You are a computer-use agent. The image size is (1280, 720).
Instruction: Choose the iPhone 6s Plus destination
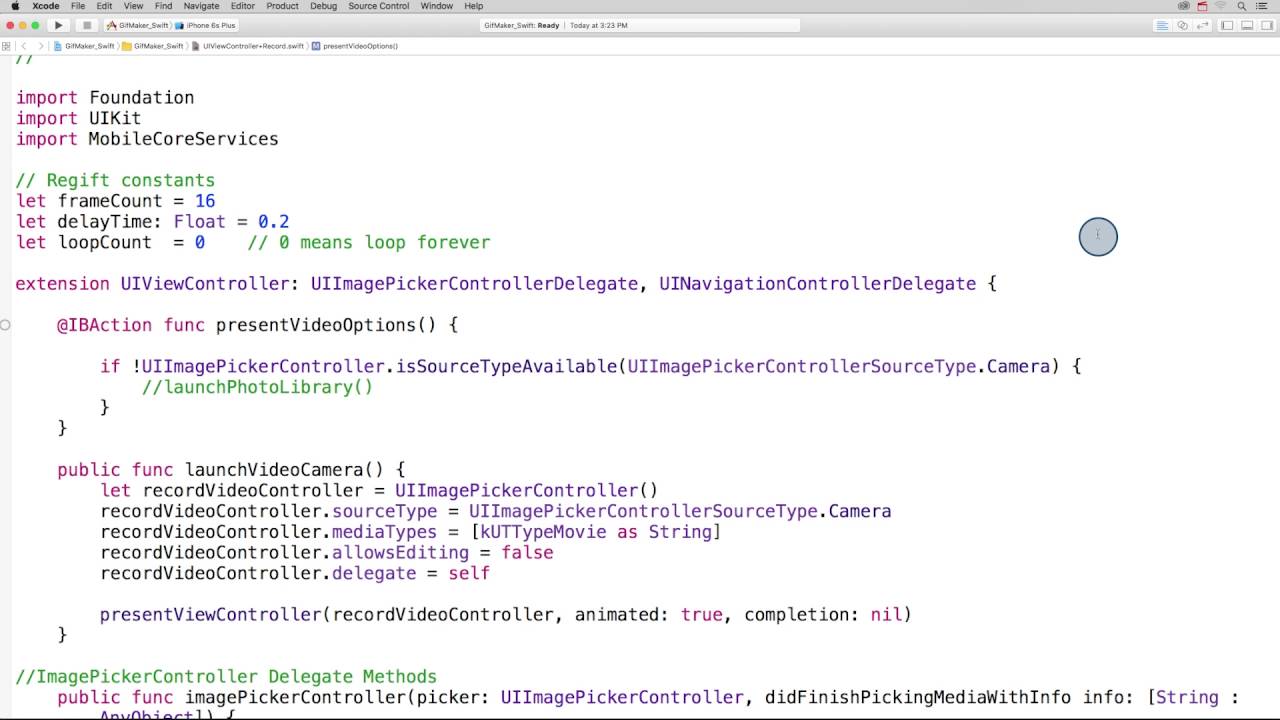coord(208,25)
